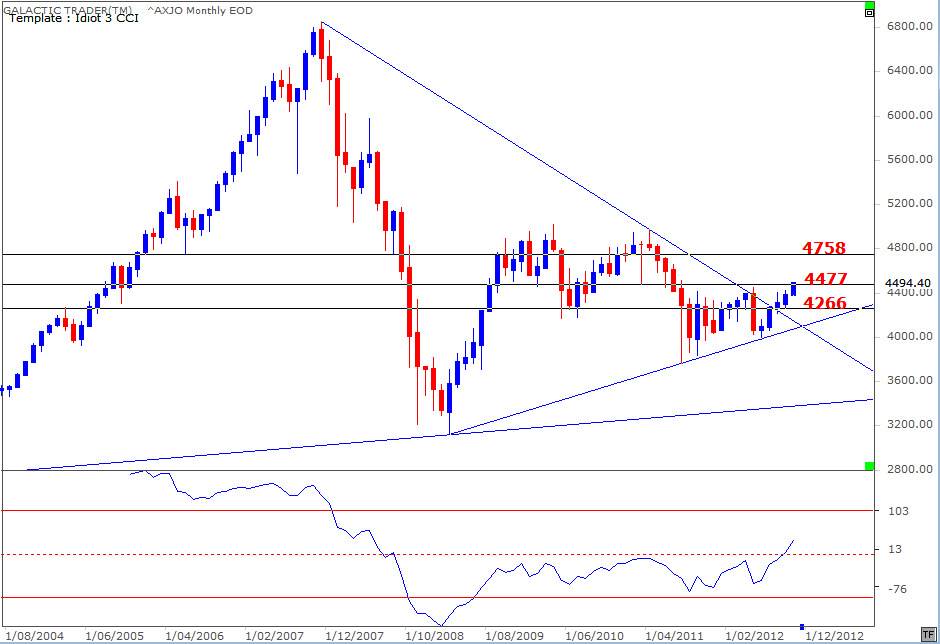Click the 1/06/2010 date label

click(595, 636)
